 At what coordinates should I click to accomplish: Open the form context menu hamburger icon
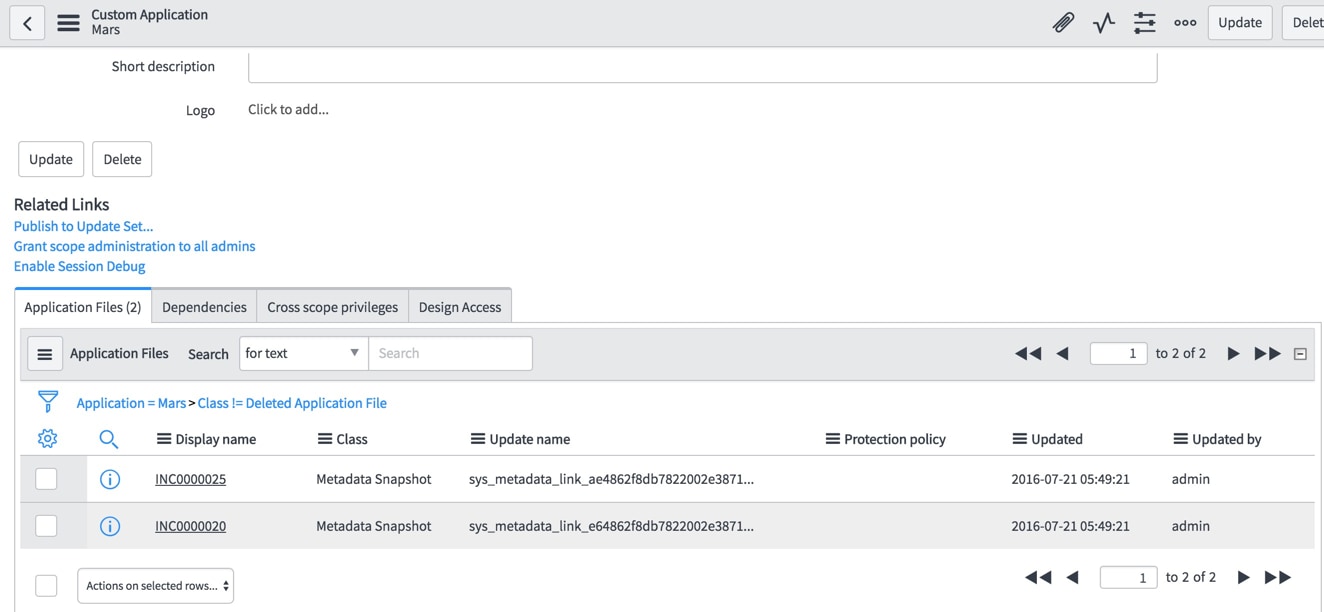[x=68, y=23]
